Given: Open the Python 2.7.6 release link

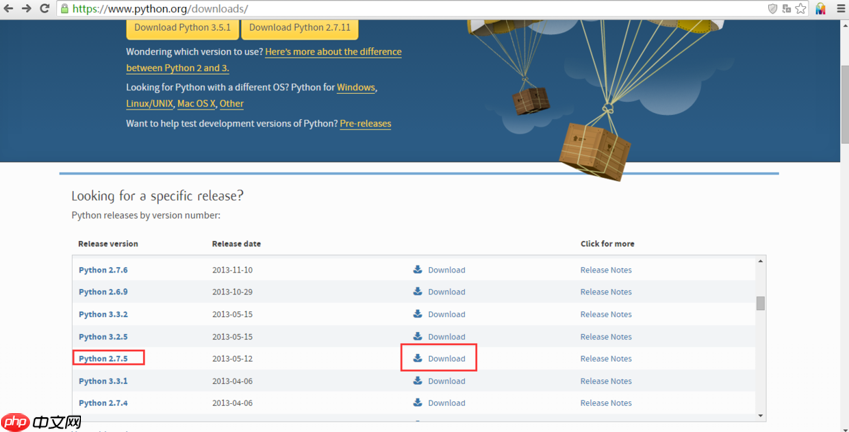Looking at the screenshot, I should tap(103, 270).
